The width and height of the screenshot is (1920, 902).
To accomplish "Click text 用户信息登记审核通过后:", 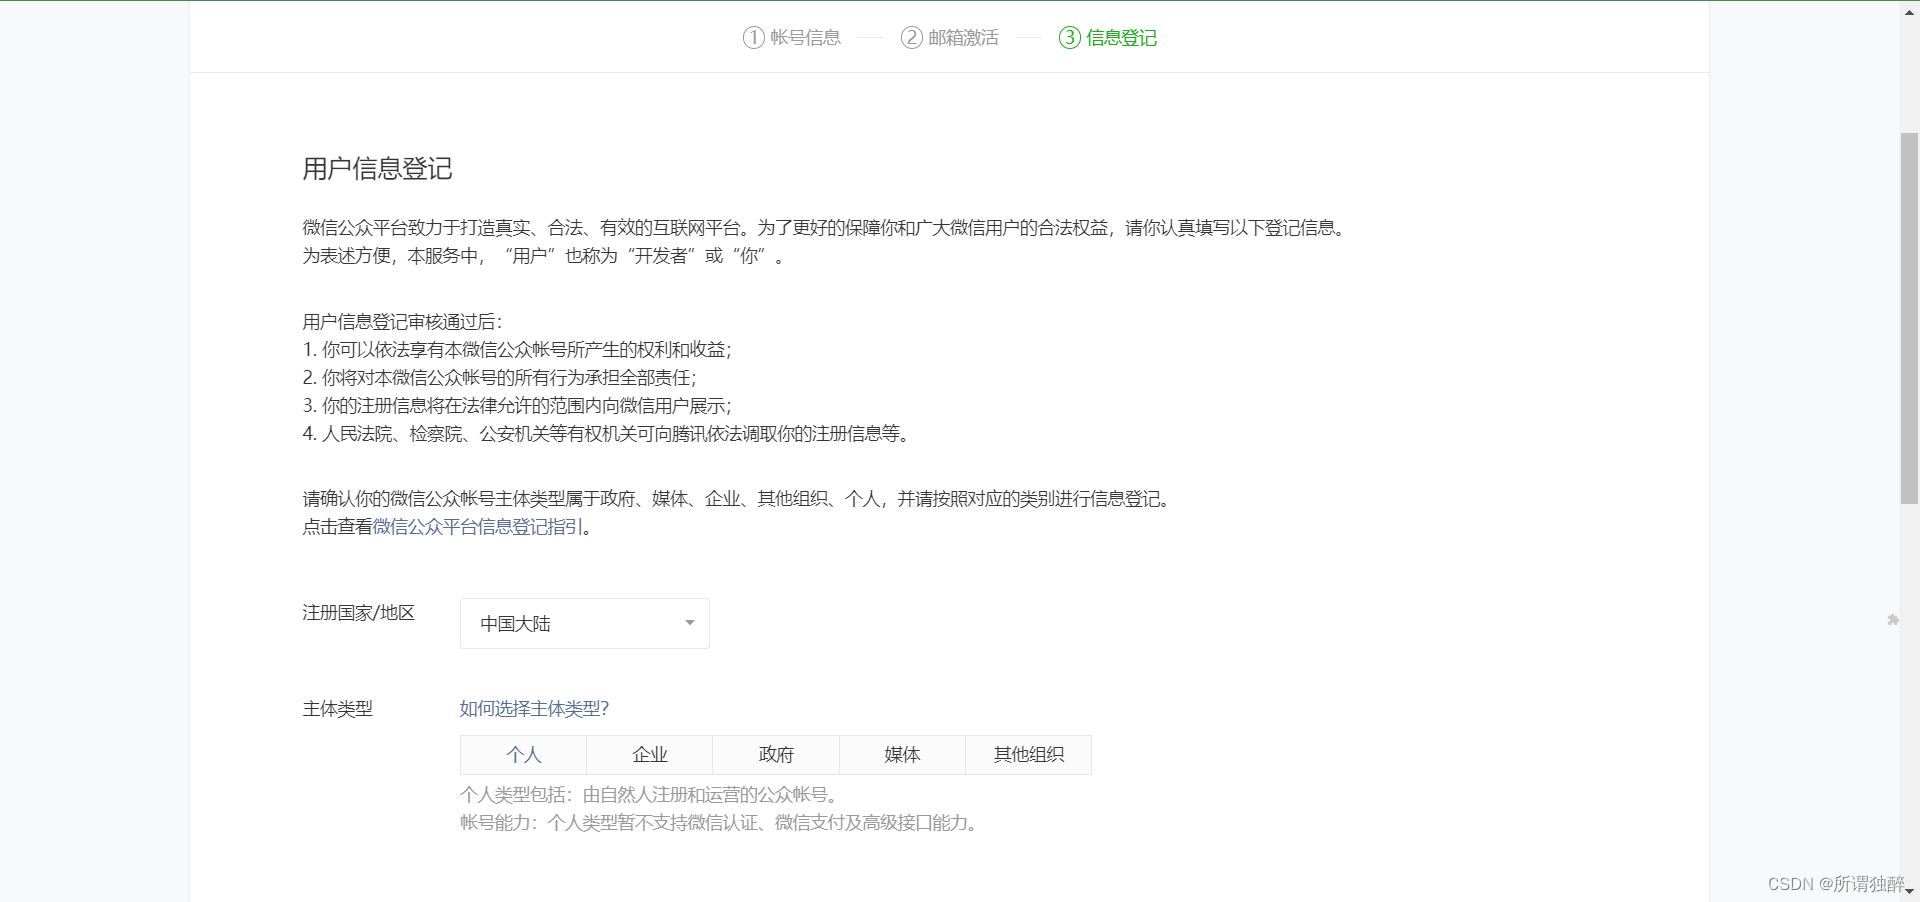I will pos(403,322).
